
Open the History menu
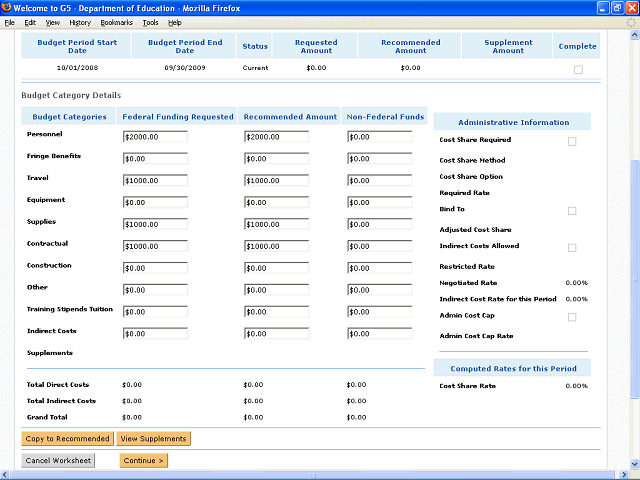pos(80,22)
